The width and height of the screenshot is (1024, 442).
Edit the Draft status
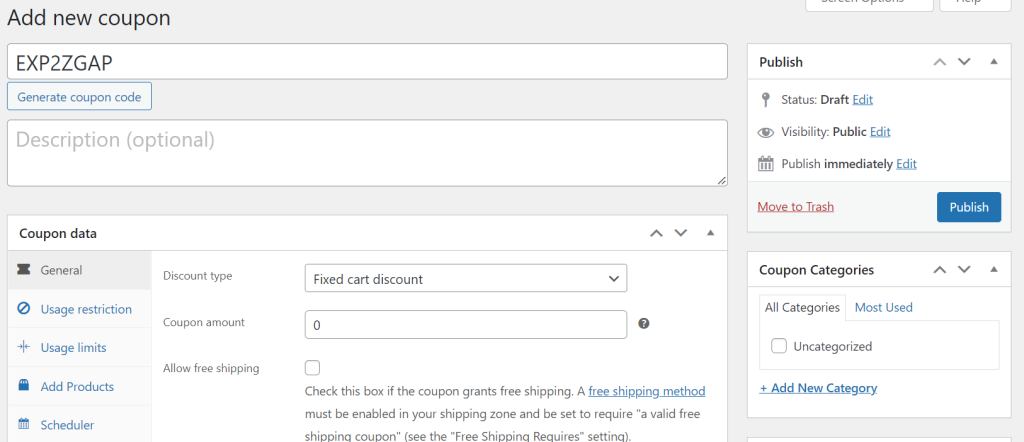(862, 100)
